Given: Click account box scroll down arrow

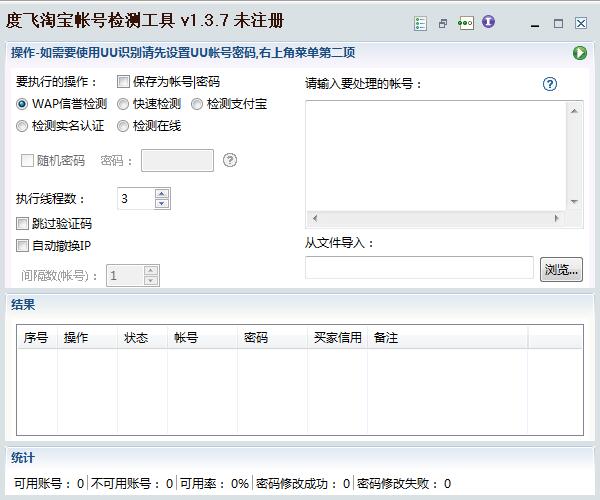Looking at the screenshot, I should click(574, 201).
